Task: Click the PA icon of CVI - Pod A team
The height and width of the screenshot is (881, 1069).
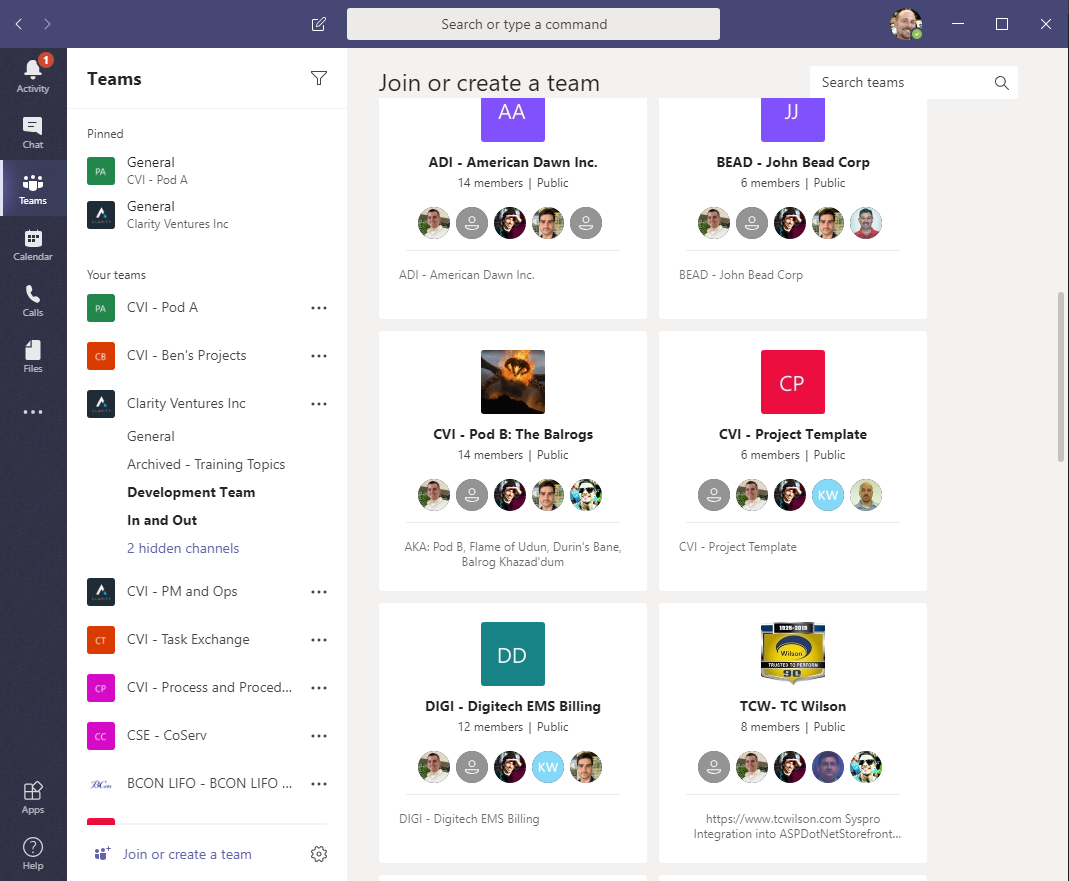Action: (101, 308)
